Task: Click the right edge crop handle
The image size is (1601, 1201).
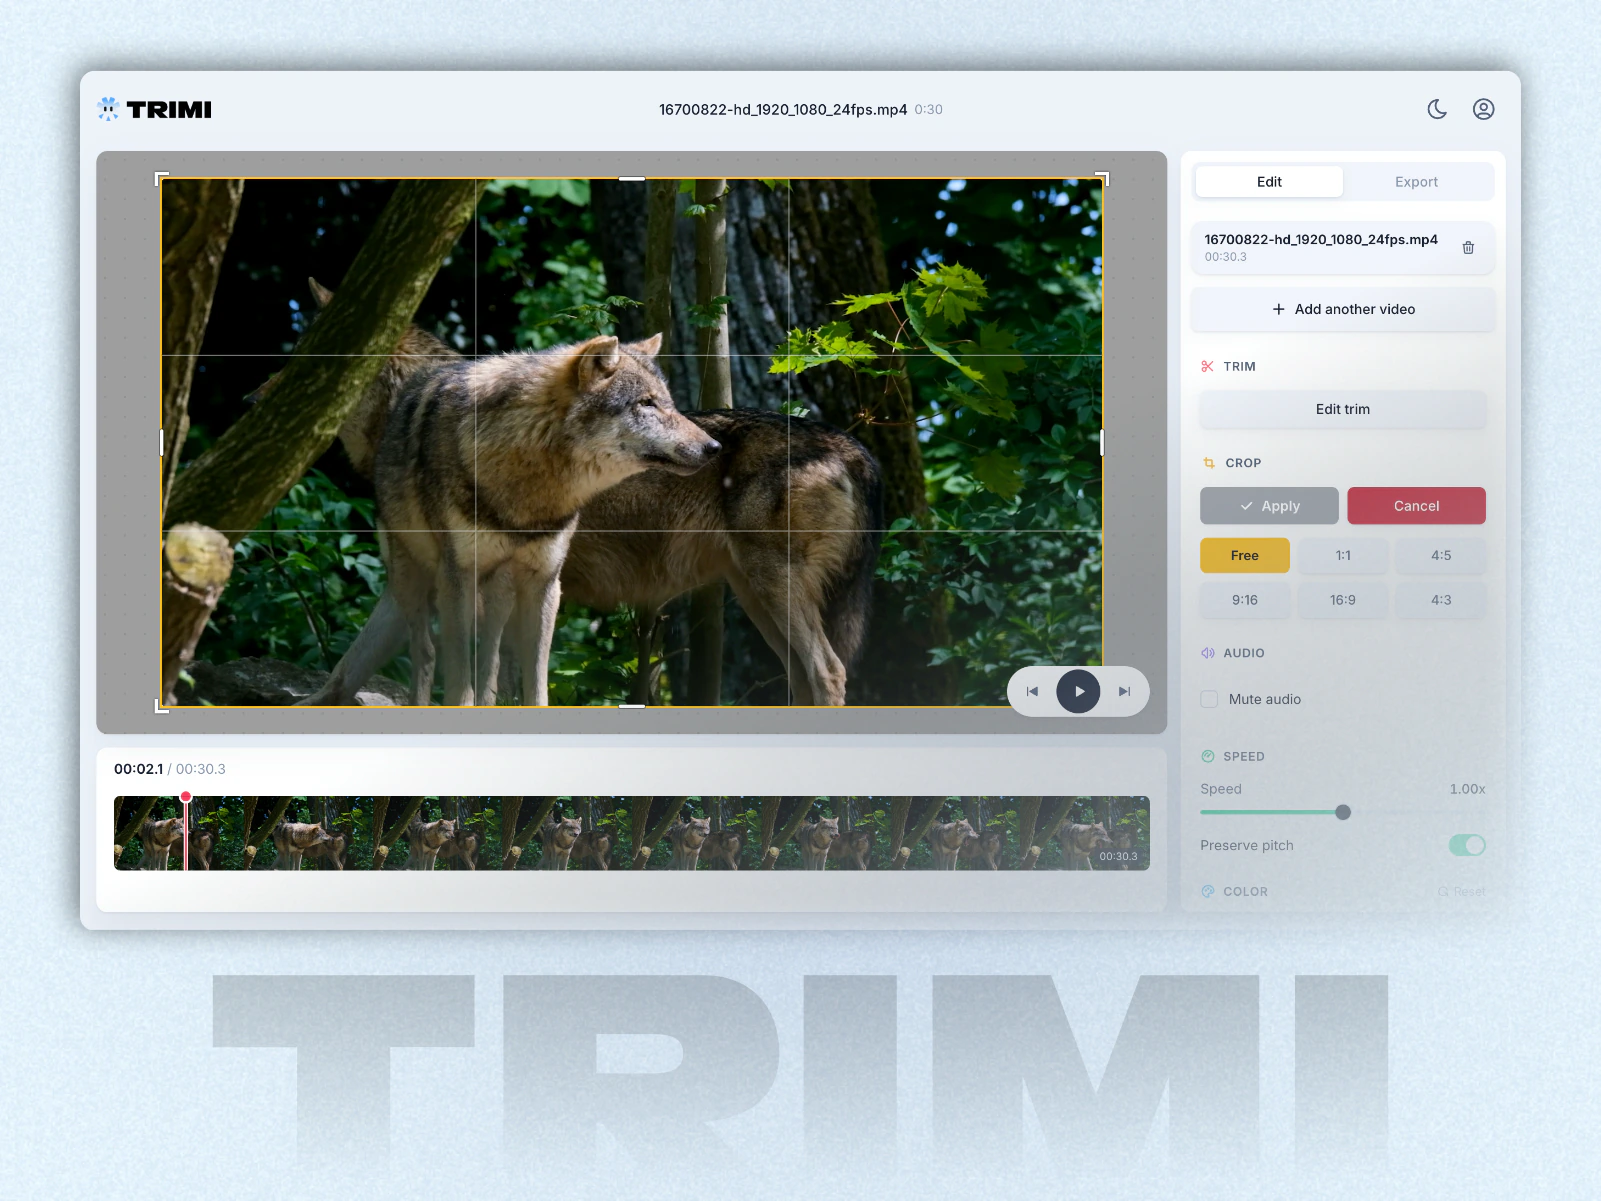Action: 1102,442
